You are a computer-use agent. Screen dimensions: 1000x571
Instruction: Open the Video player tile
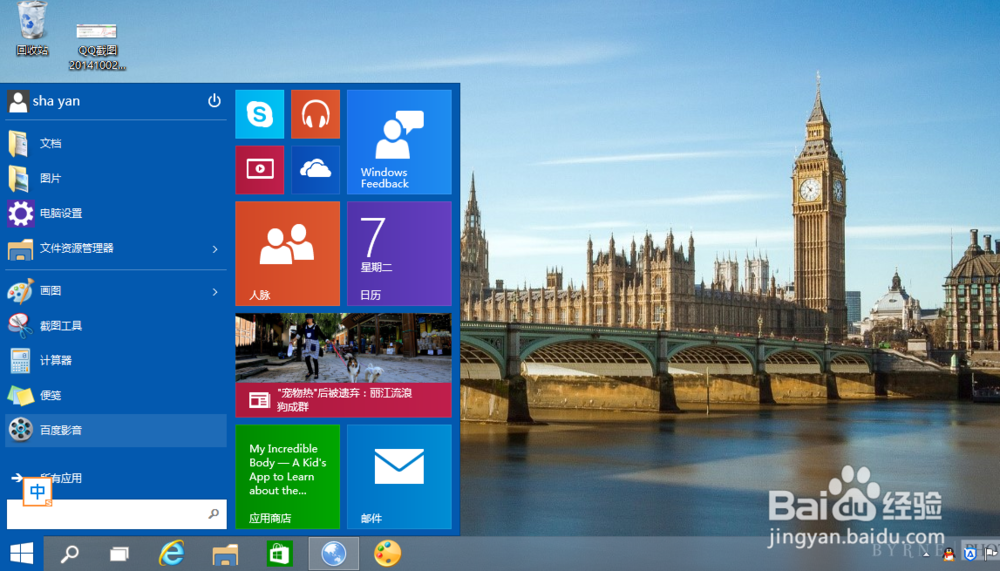[260, 170]
